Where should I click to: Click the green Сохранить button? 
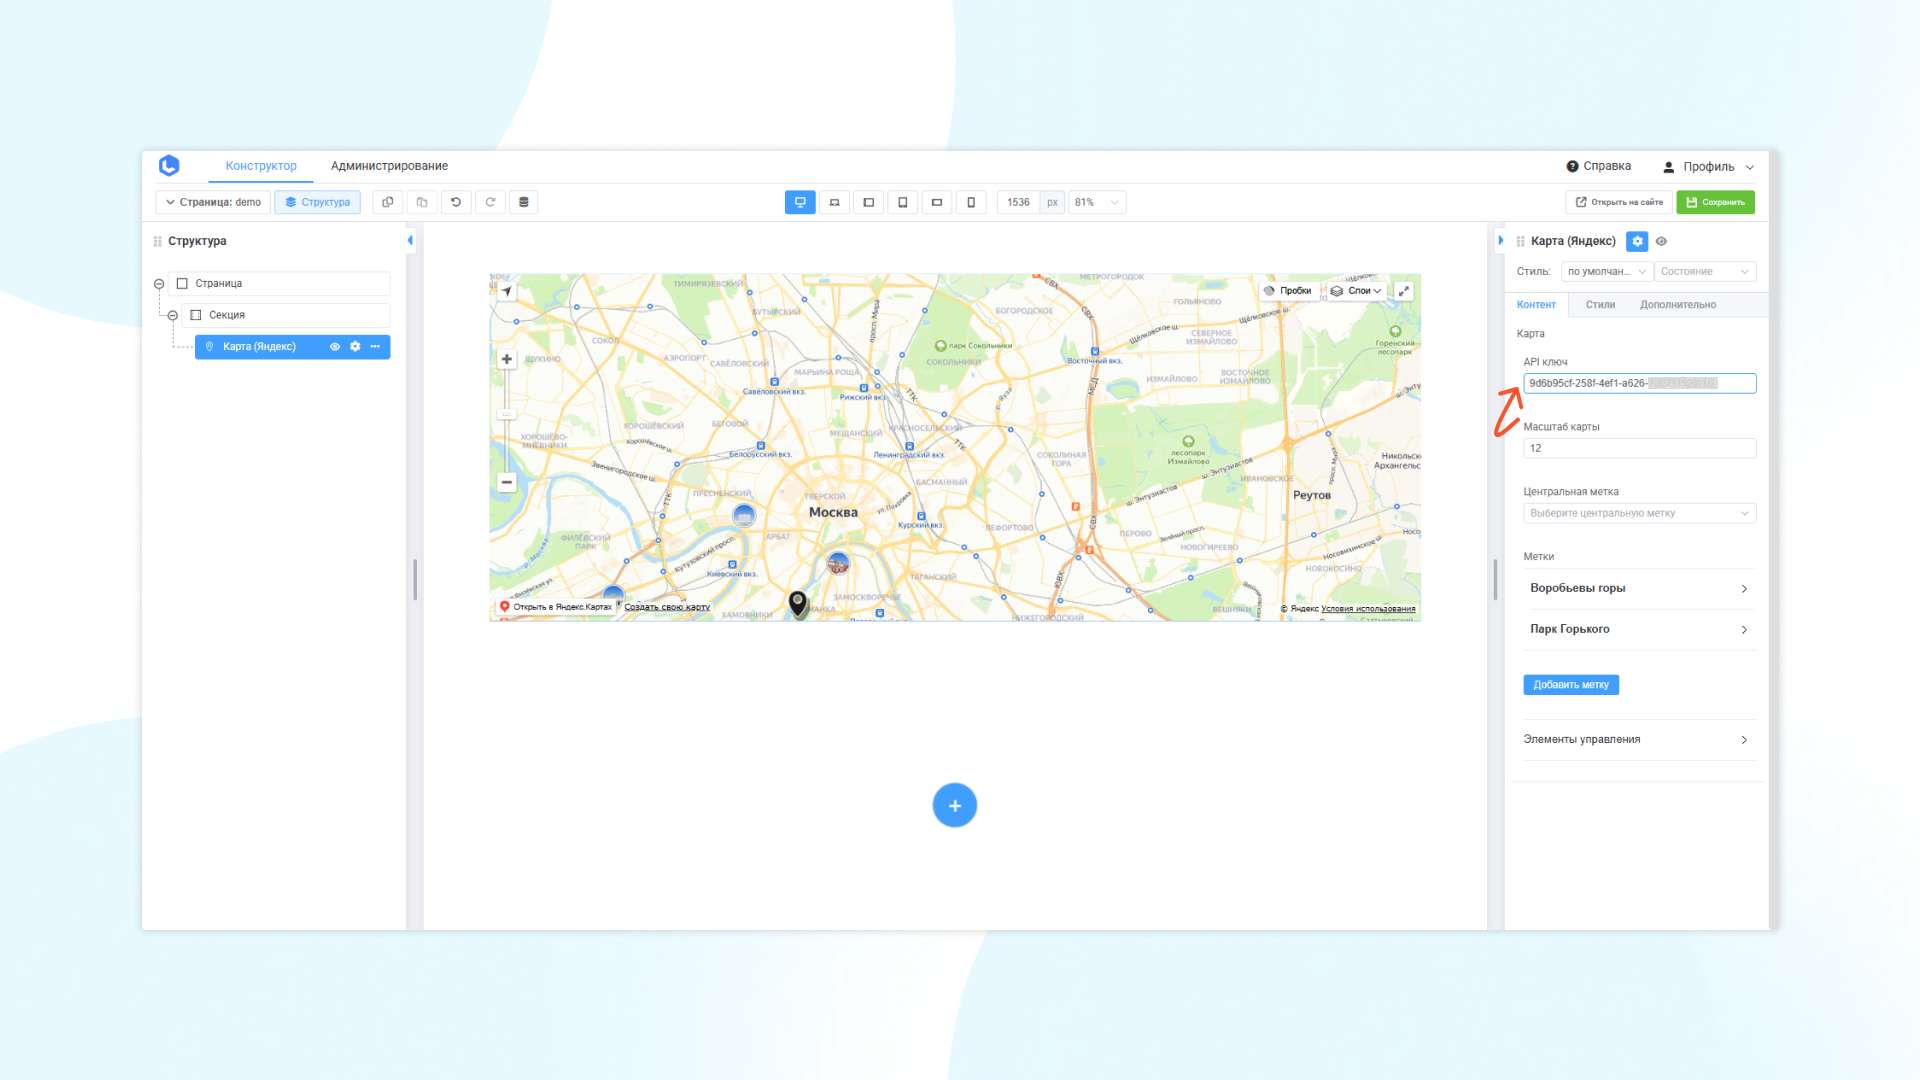point(1715,202)
